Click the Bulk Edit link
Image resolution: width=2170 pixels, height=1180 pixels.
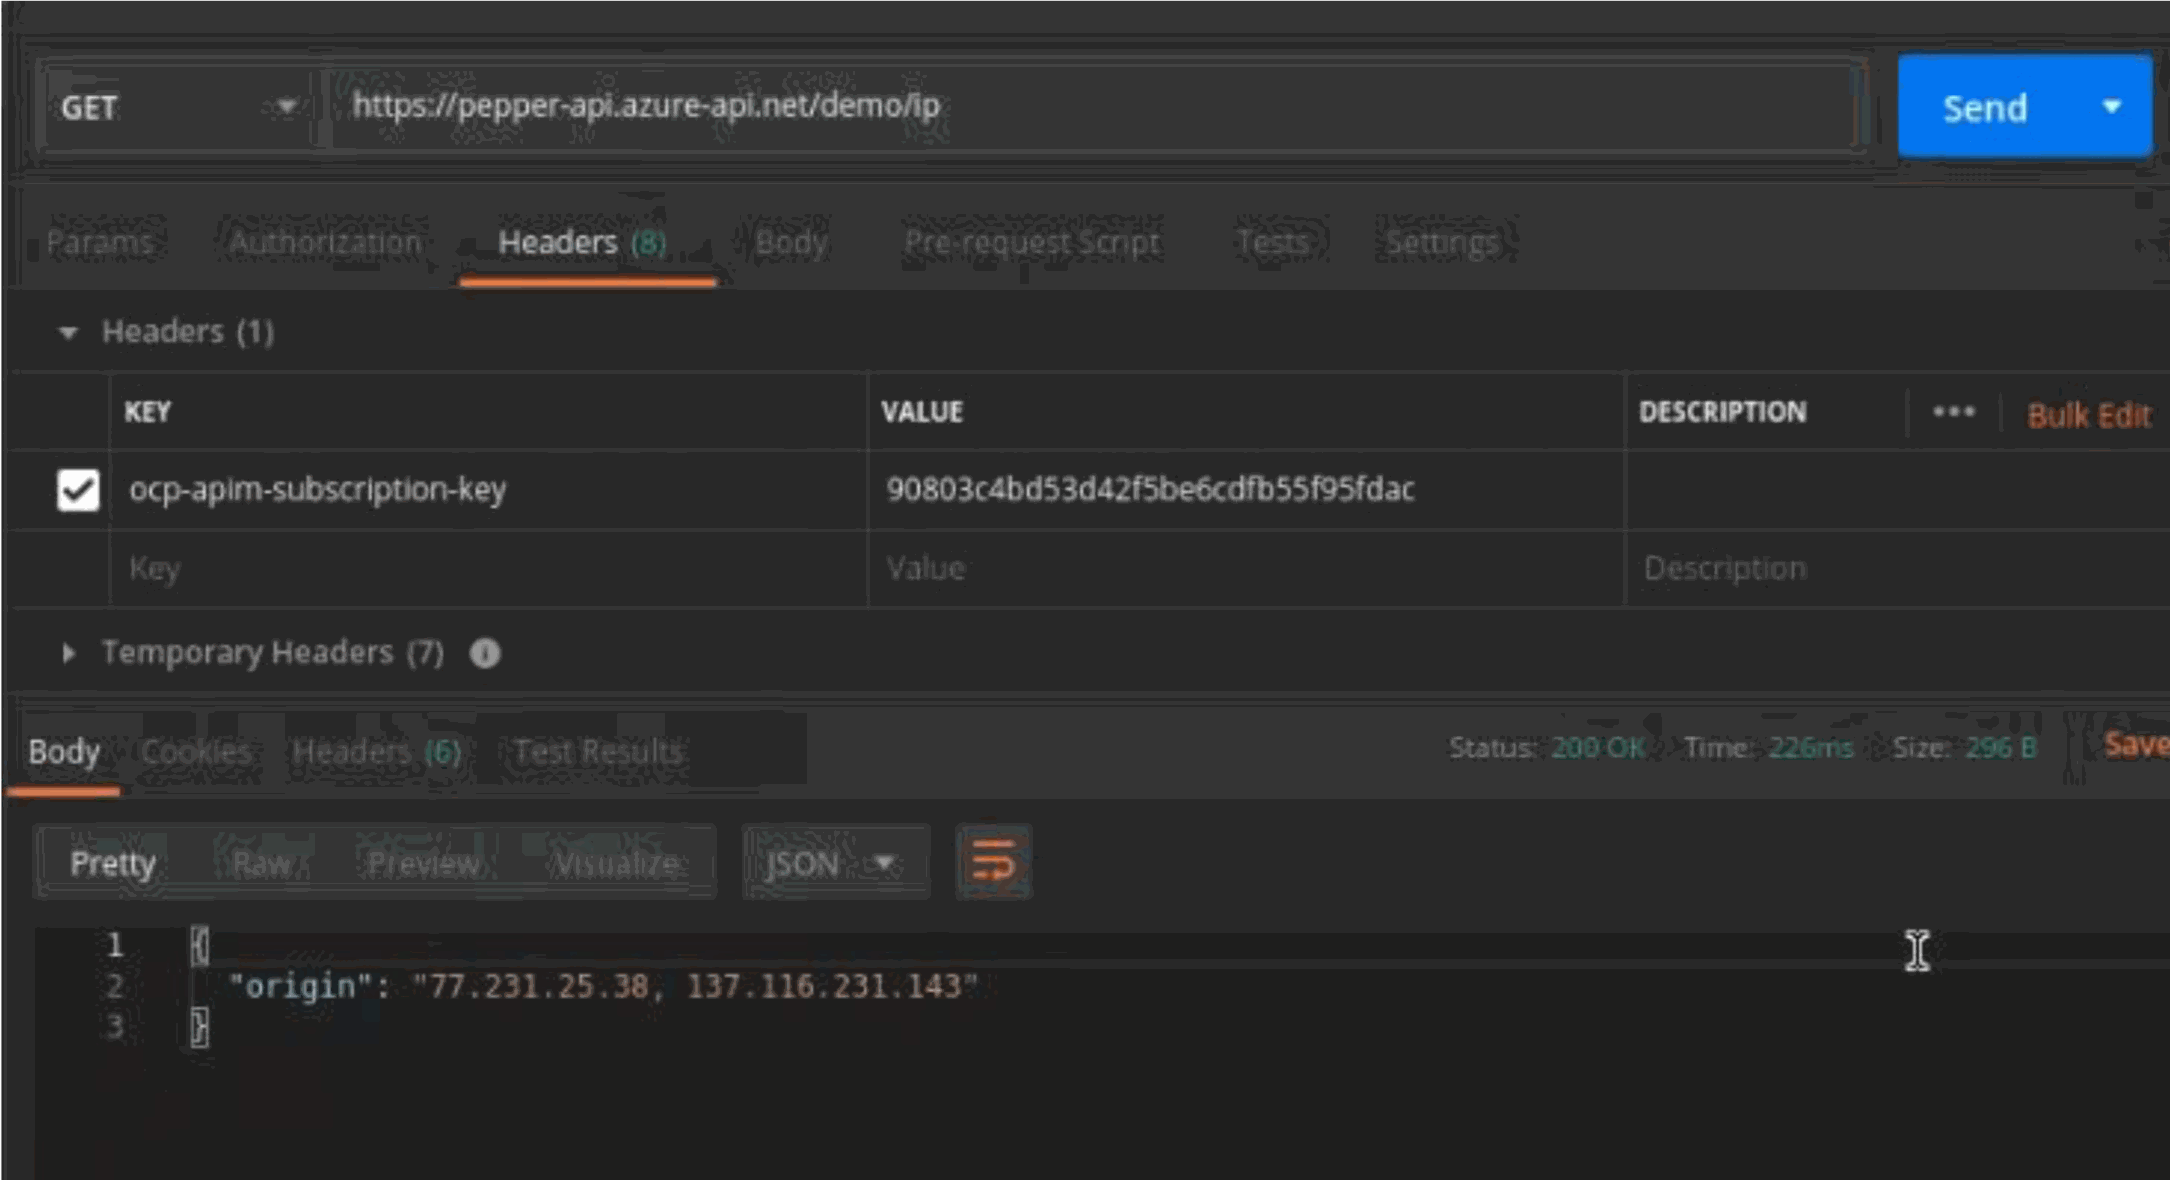point(2089,415)
